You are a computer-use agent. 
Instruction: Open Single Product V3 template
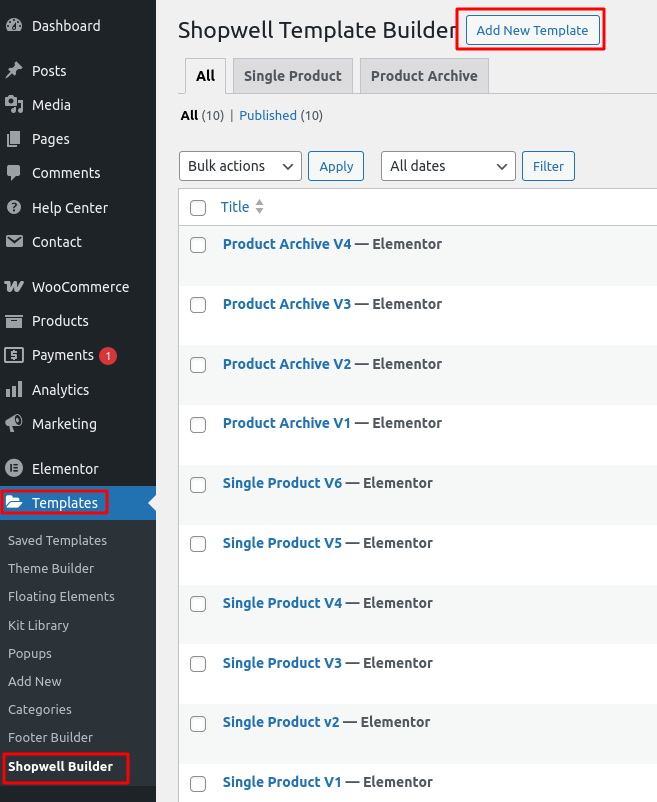pos(282,662)
